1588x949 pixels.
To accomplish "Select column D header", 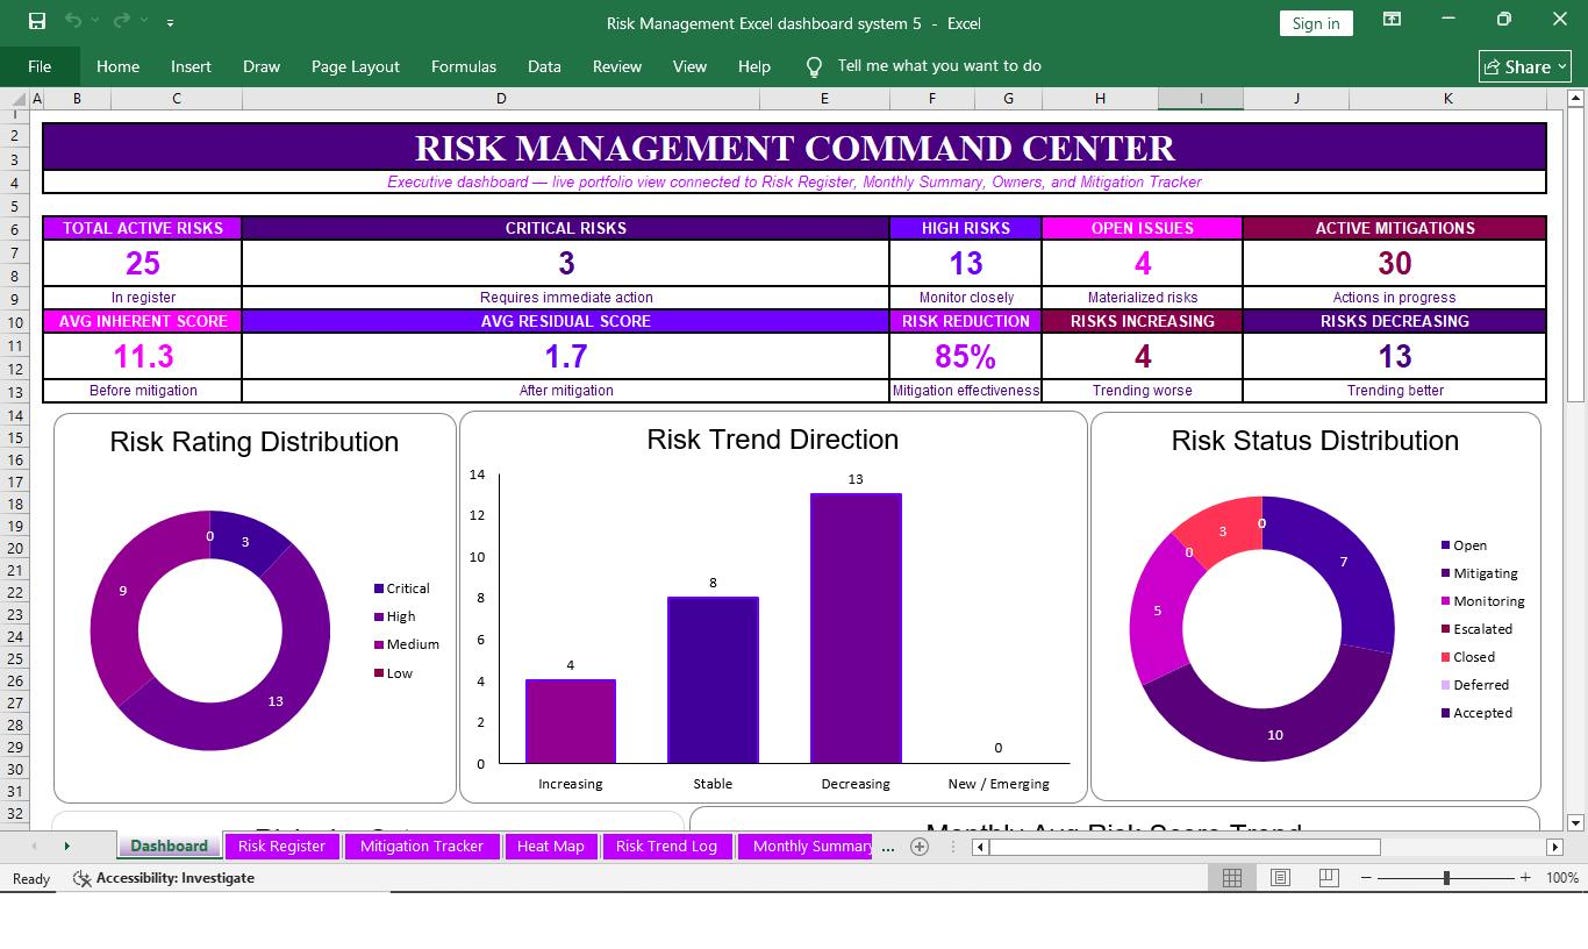I will [x=501, y=98].
